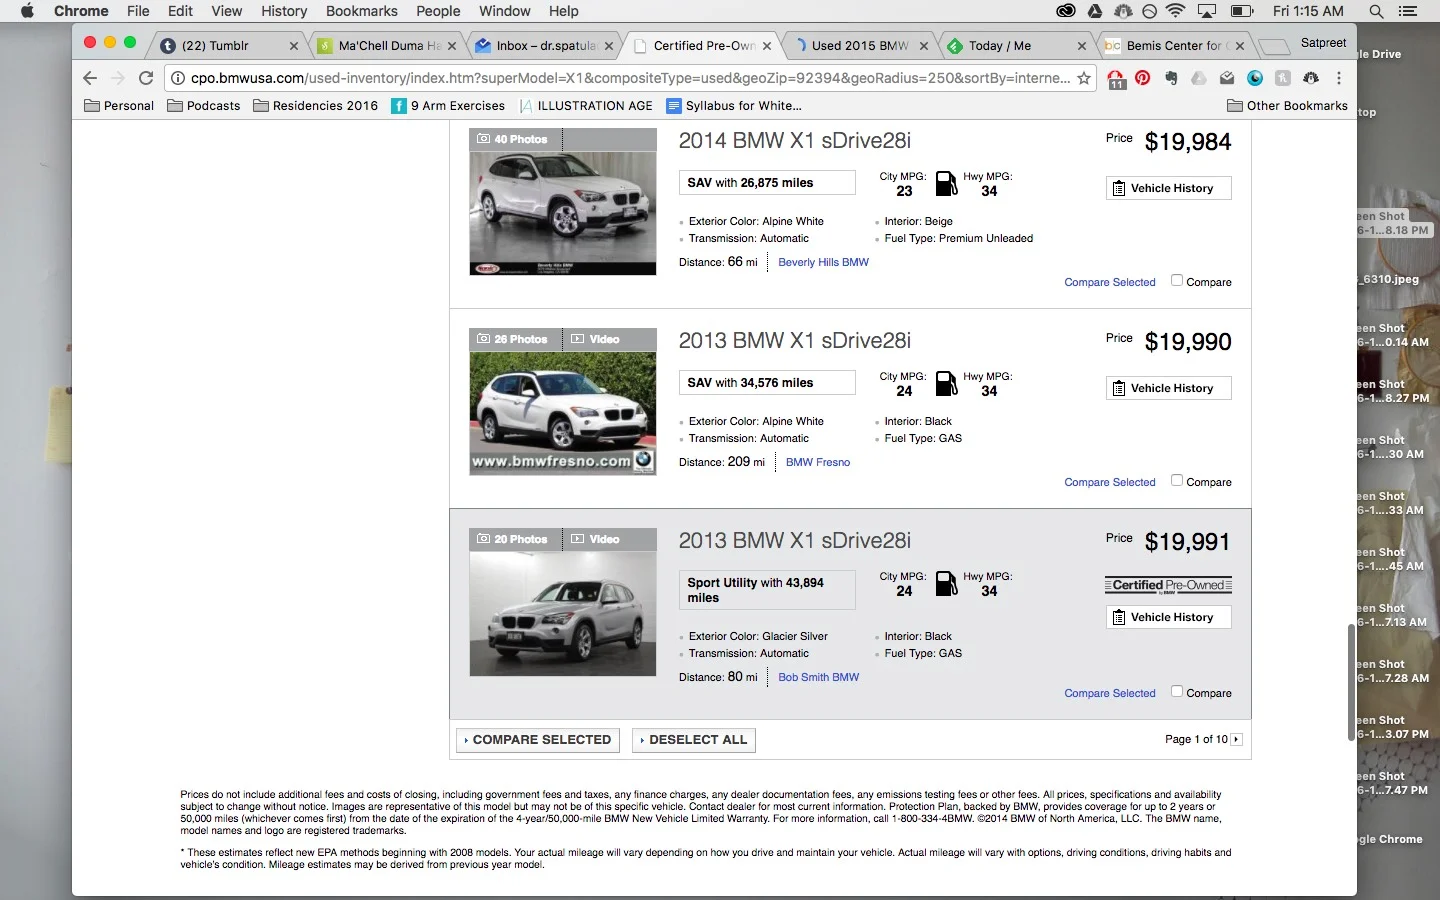
Task: Open the 9 Arm Exercises bookmark
Action: (x=448, y=105)
